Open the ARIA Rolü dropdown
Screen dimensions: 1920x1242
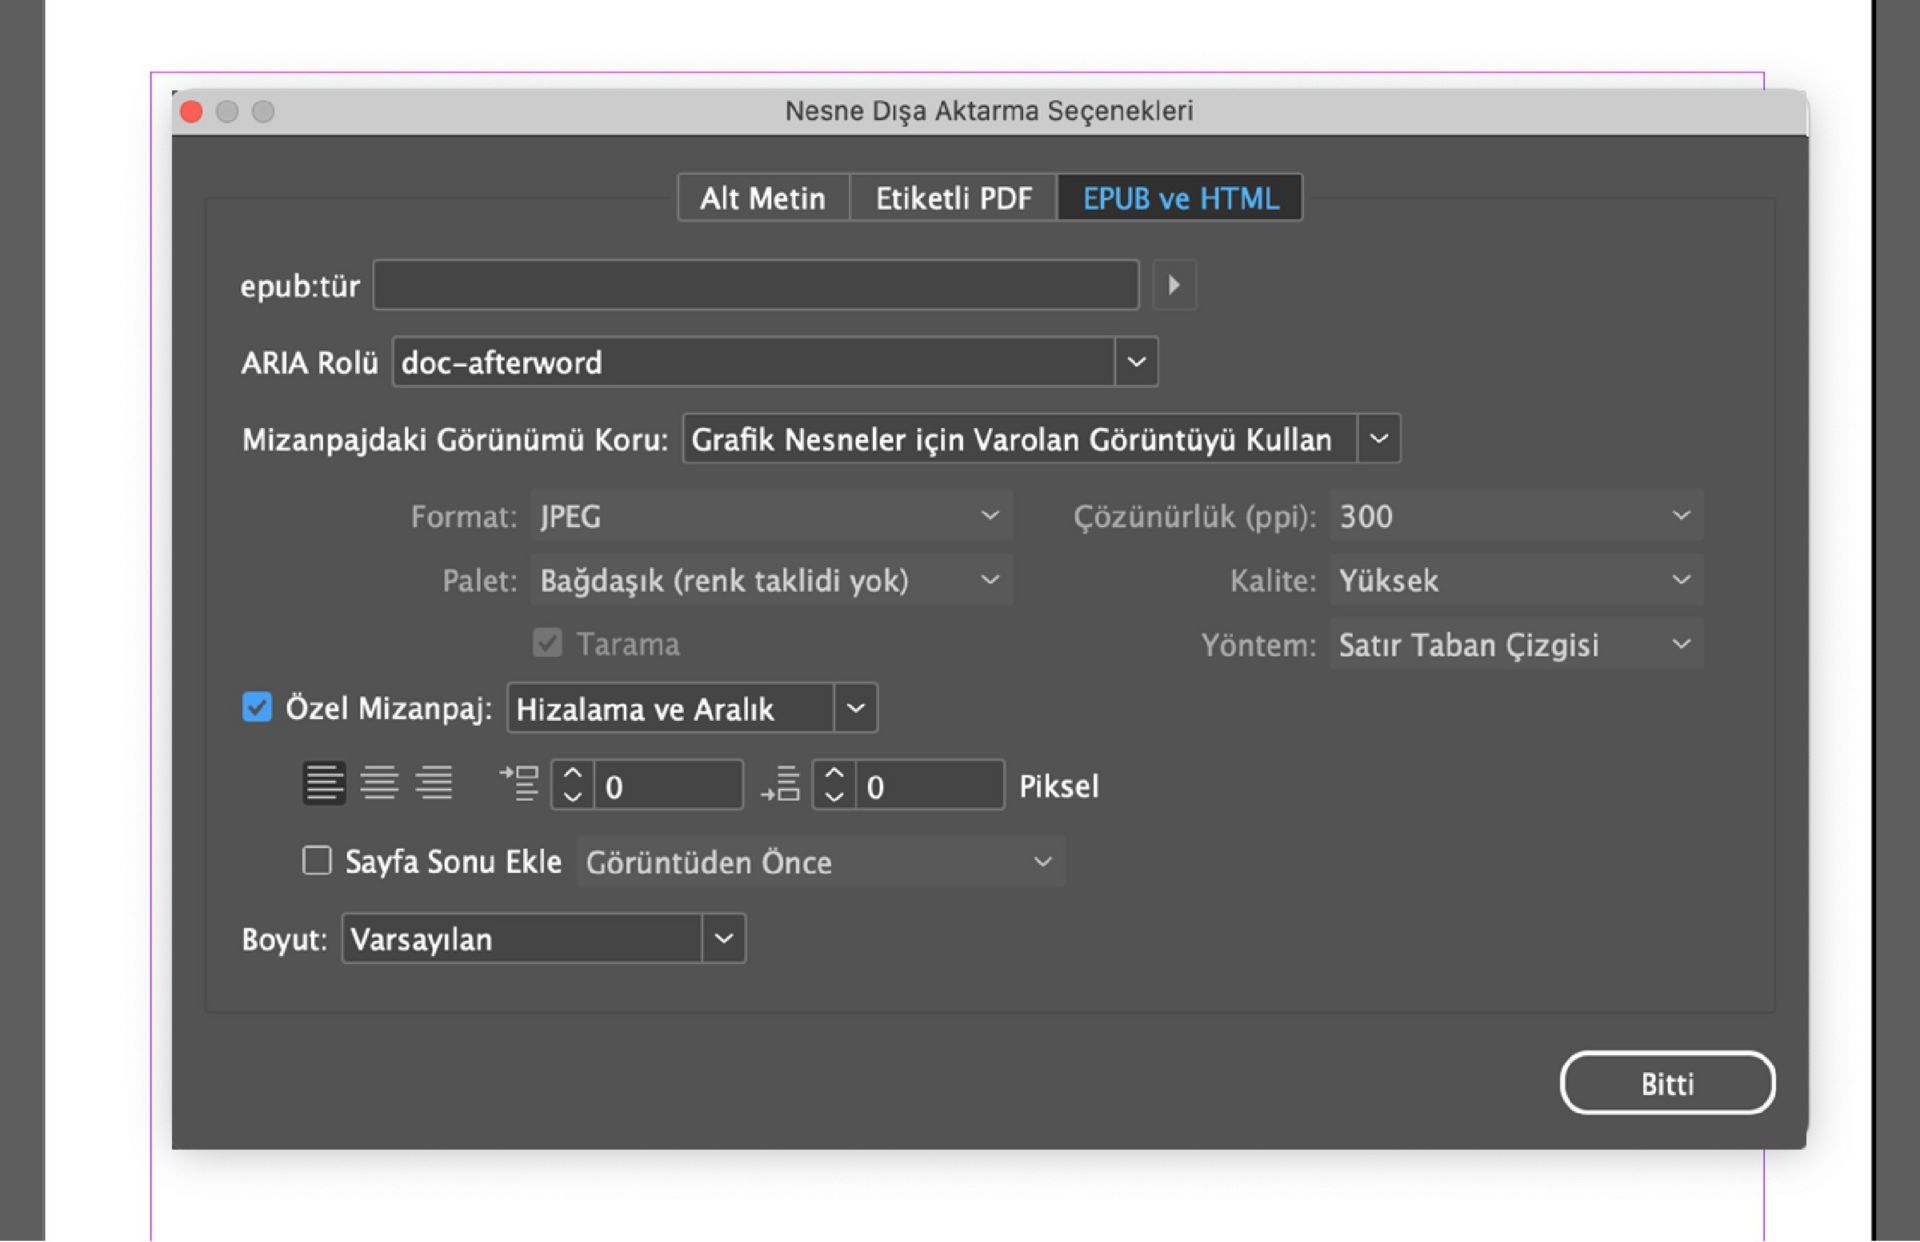coord(1135,362)
